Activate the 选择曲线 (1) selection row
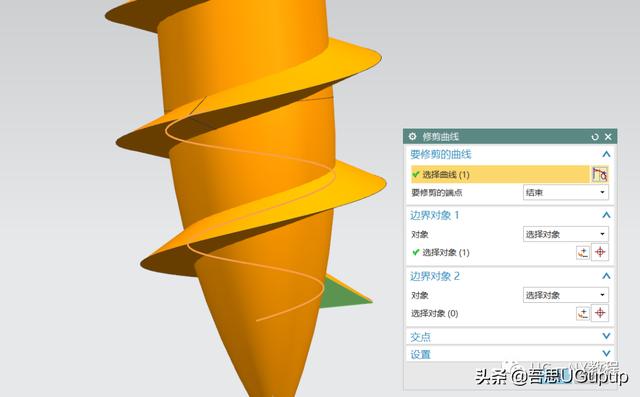 [x=500, y=174]
